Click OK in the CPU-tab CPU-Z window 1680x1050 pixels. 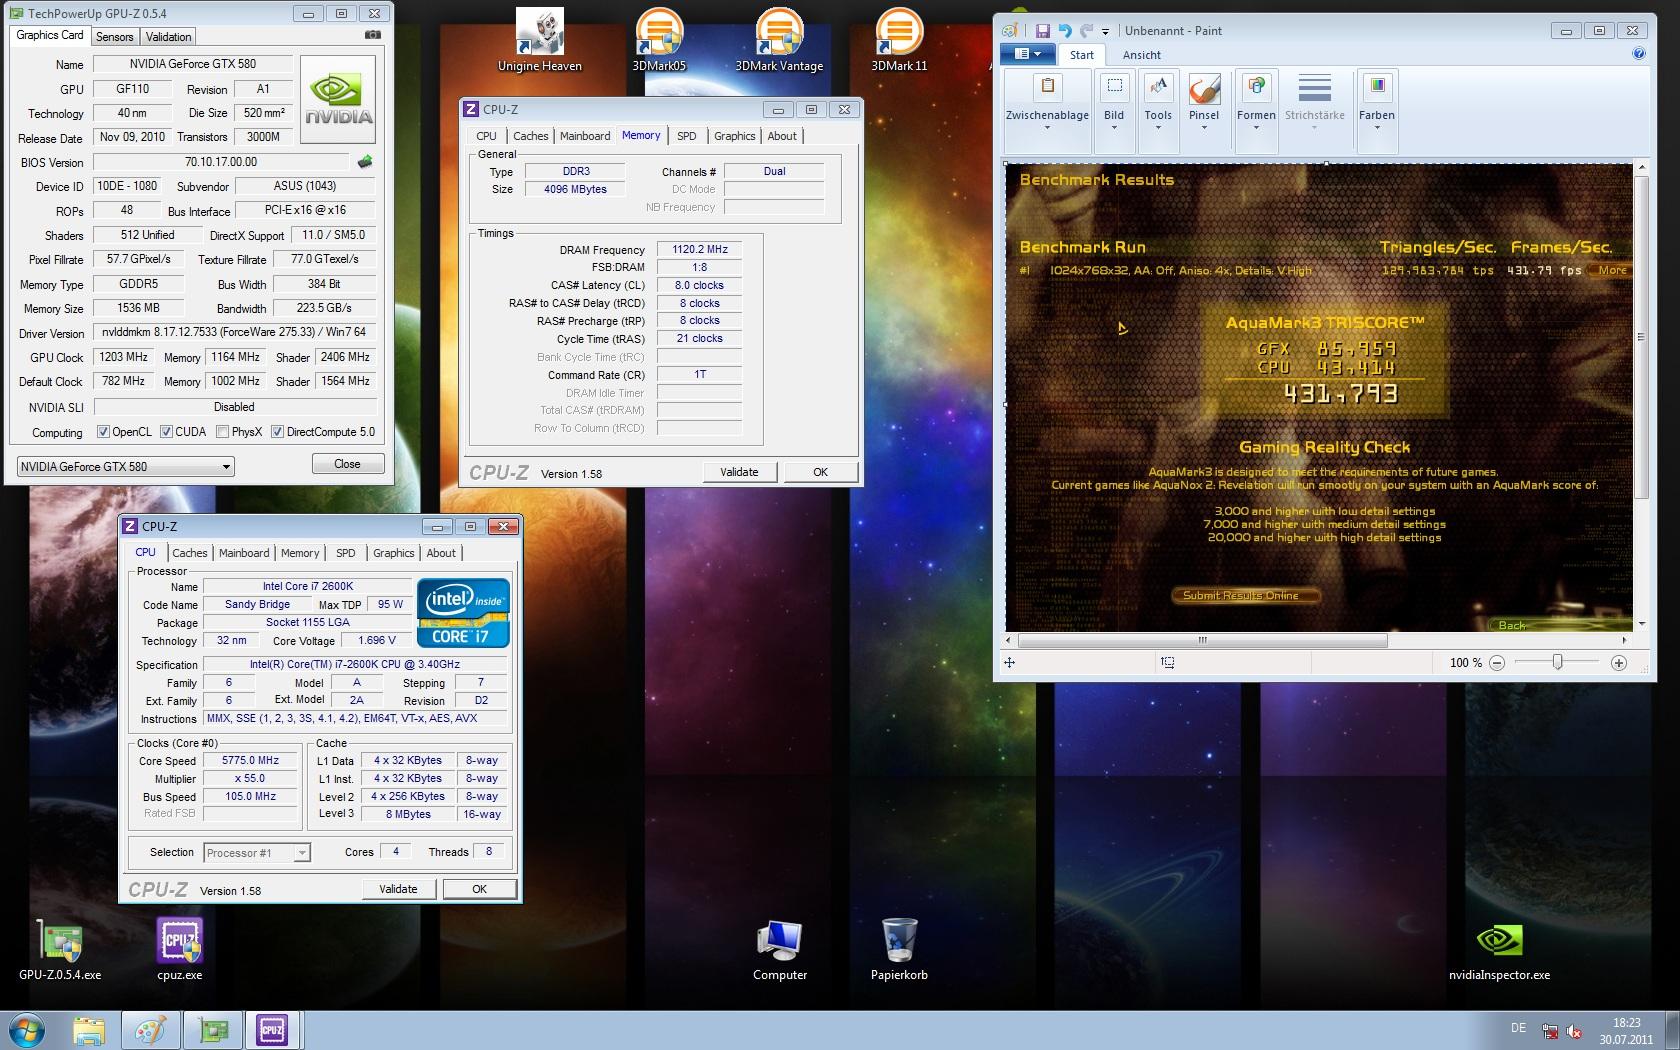479,889
